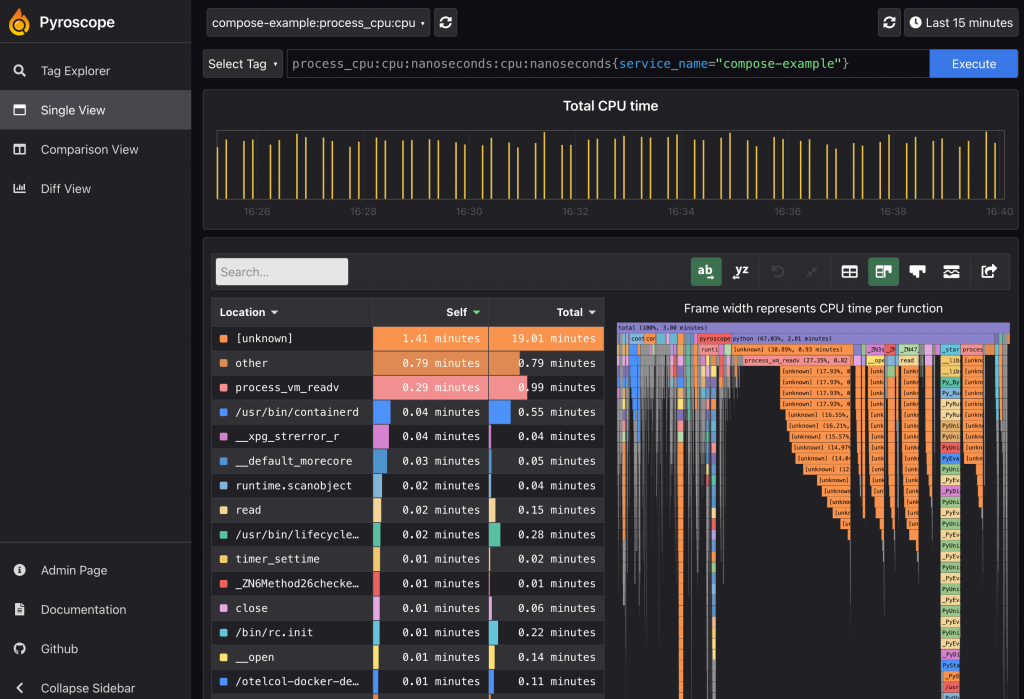Click the blue swatch beside /usr/bin/containerd
This screenshot has height=699, width=1024.
pyautogui.click(x=223, y=412)
